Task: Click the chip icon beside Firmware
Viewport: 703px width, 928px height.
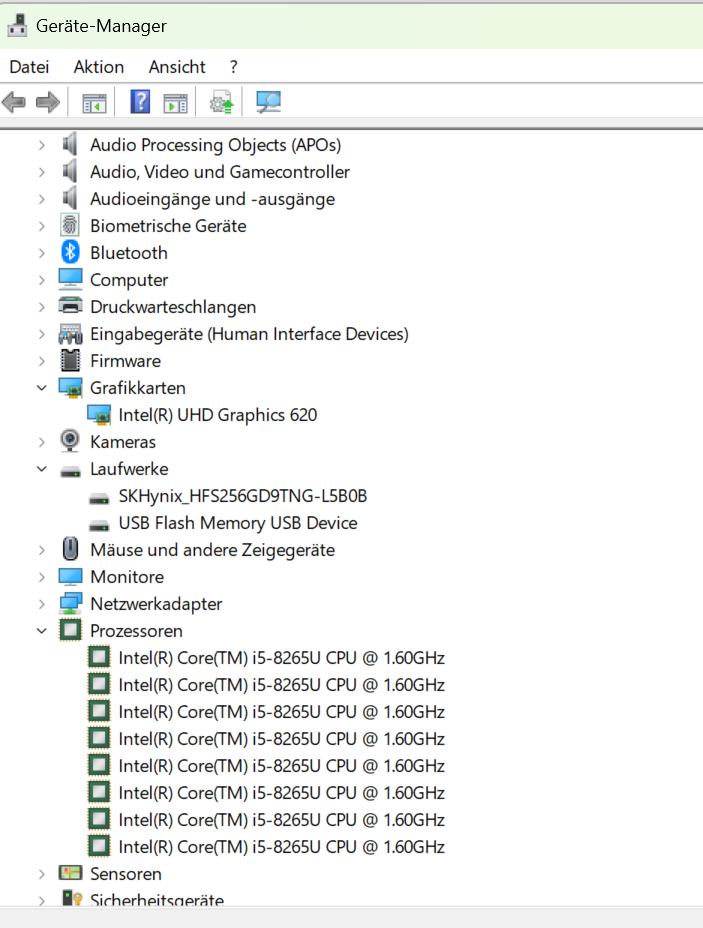Action: click(70, 360)
